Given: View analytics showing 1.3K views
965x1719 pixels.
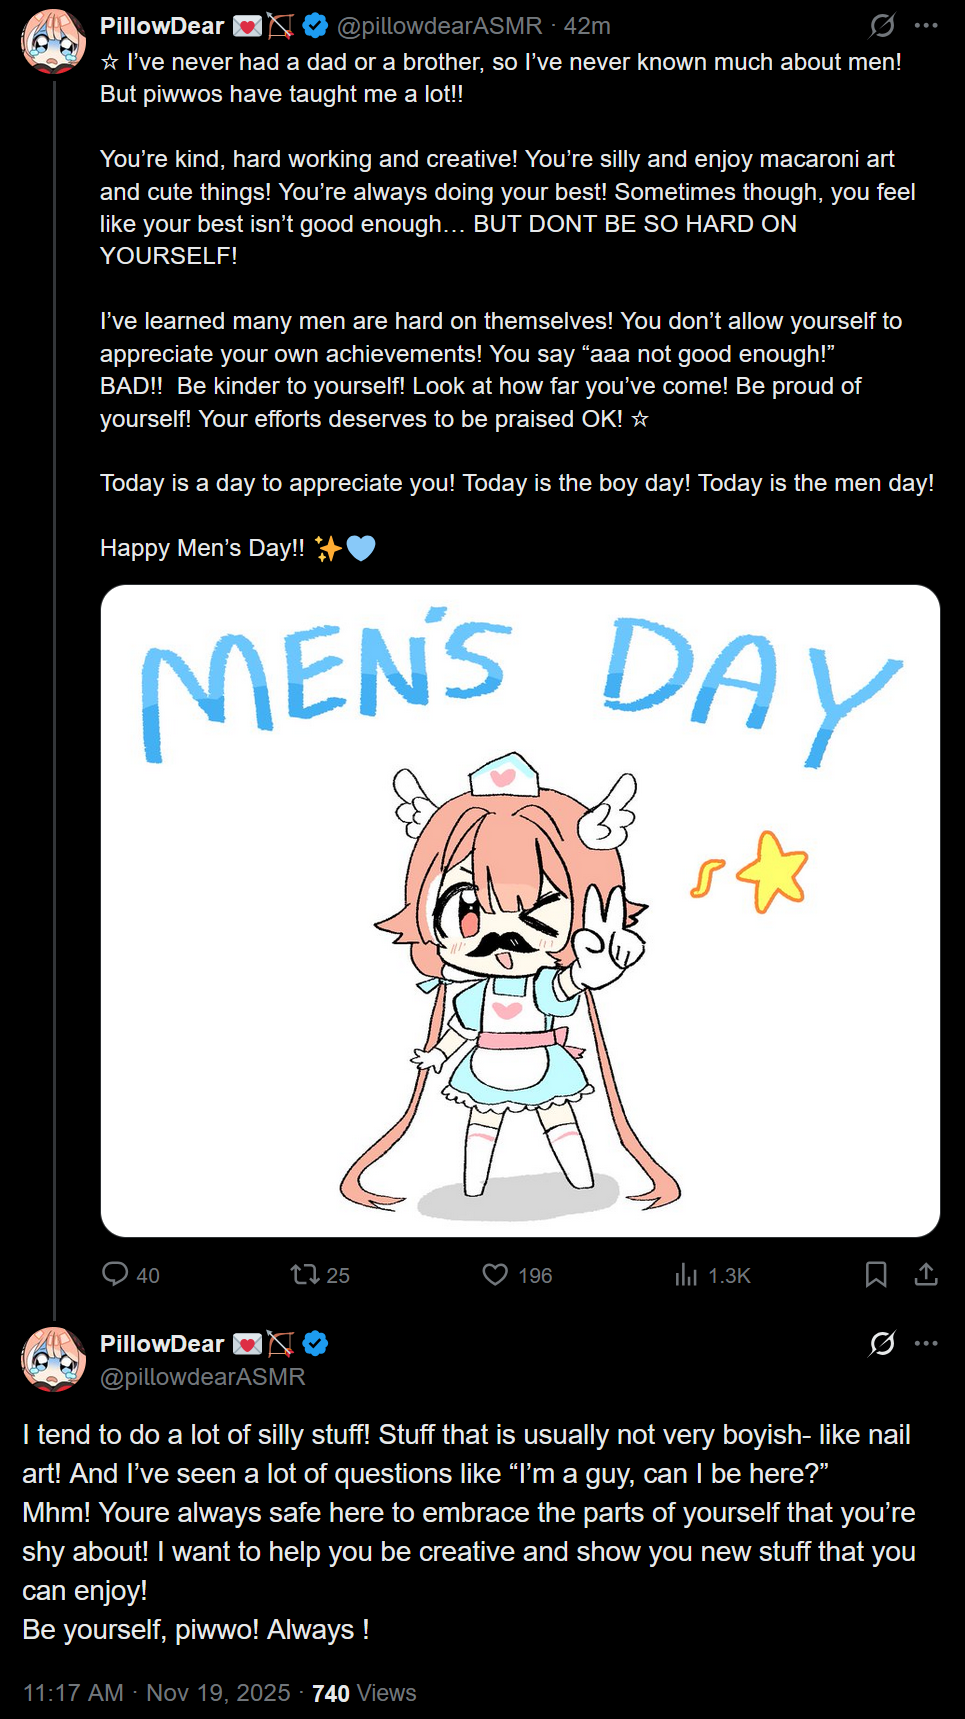Looking at the screenshot, I should tap(686, 1274).
